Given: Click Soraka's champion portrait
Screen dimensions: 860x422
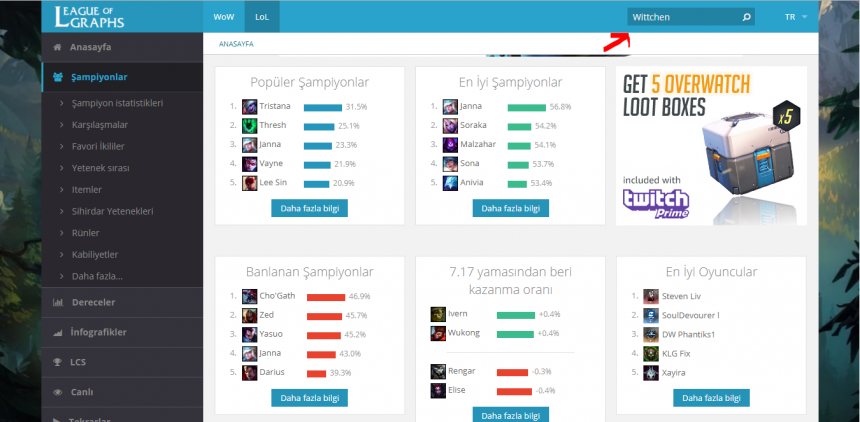Looking at the screenshot, I should [x=450, y=126].
